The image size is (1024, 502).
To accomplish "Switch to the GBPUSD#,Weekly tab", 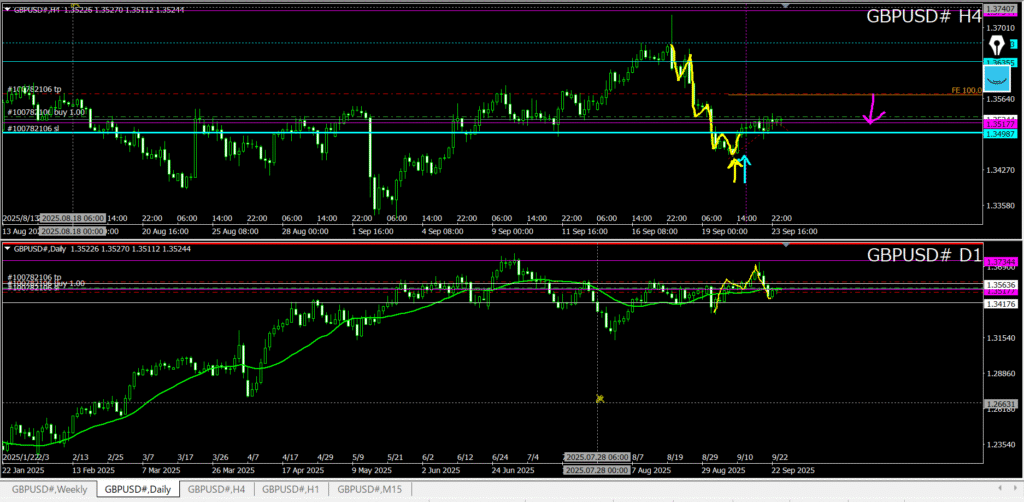I will [48, 489].
